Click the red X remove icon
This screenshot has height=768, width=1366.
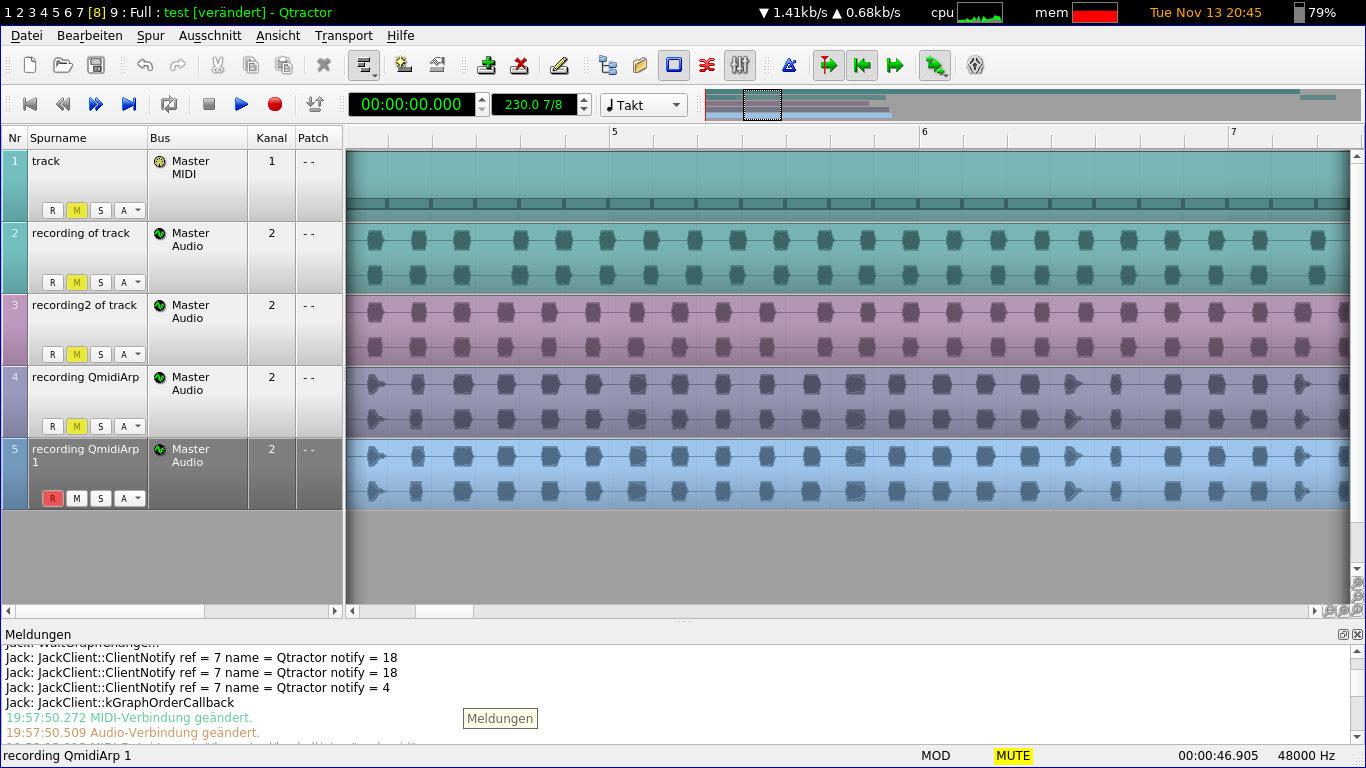coord(520,65)
